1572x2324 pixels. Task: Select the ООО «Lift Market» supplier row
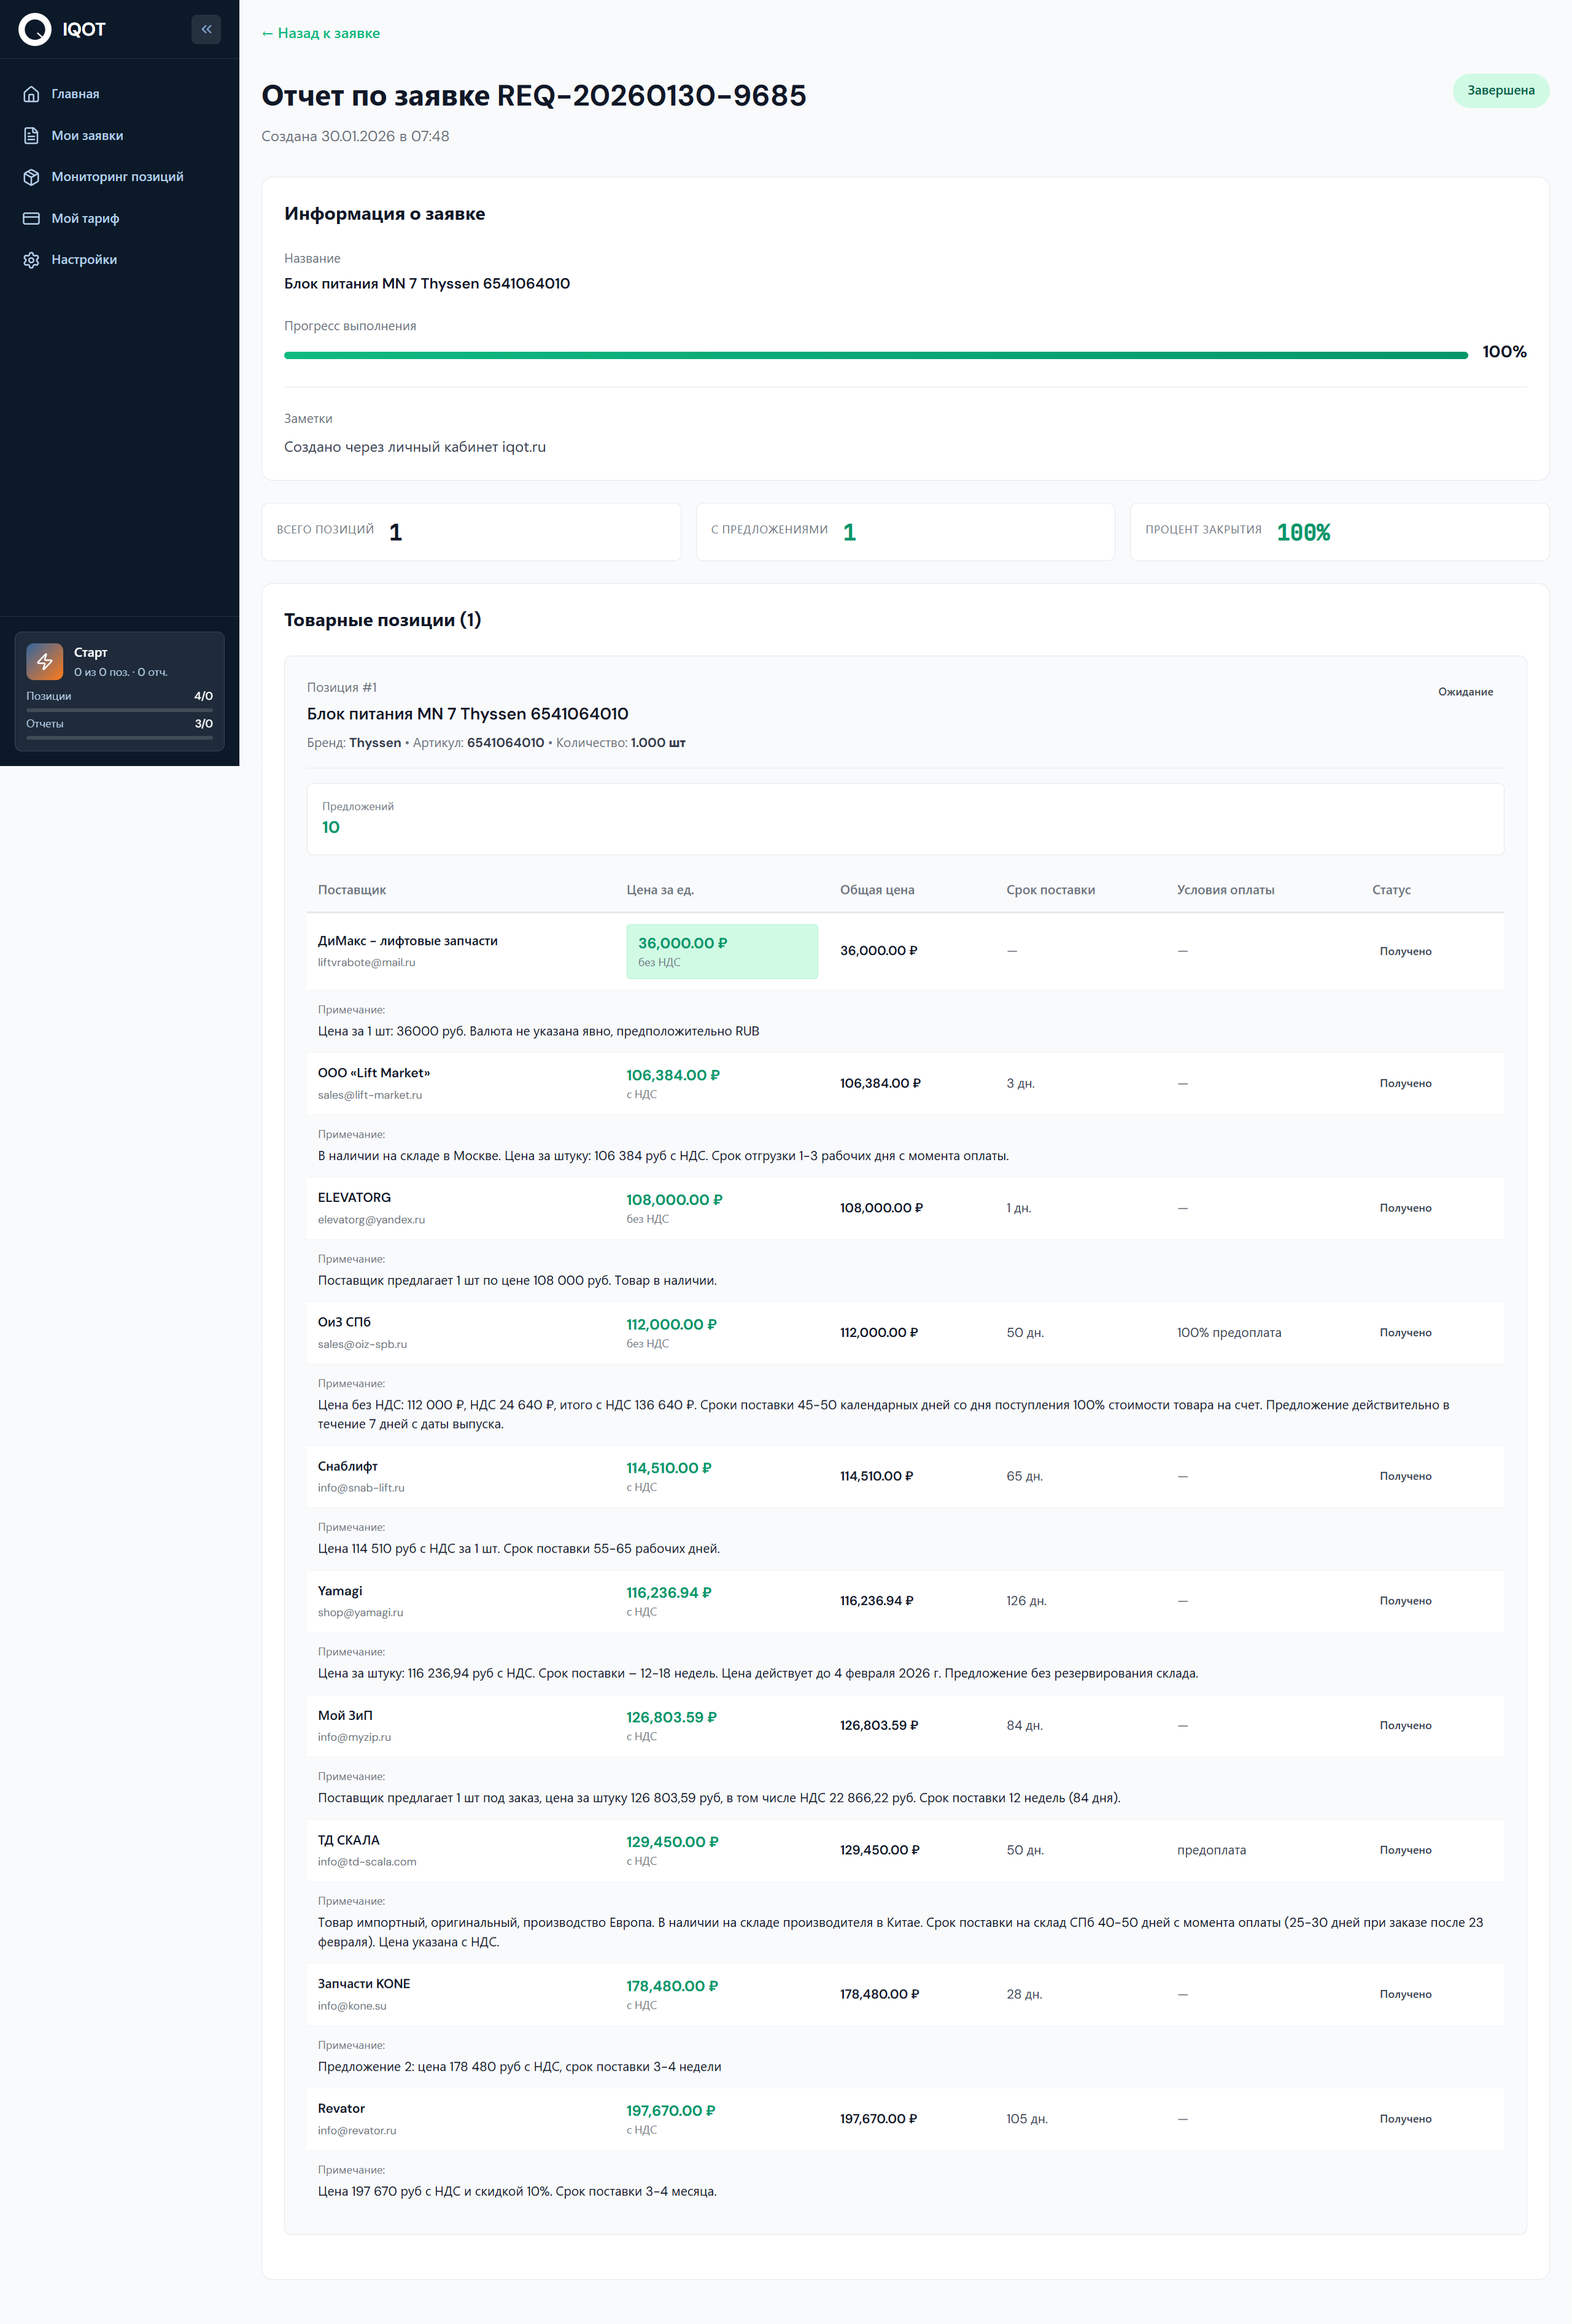(373, 1073)
